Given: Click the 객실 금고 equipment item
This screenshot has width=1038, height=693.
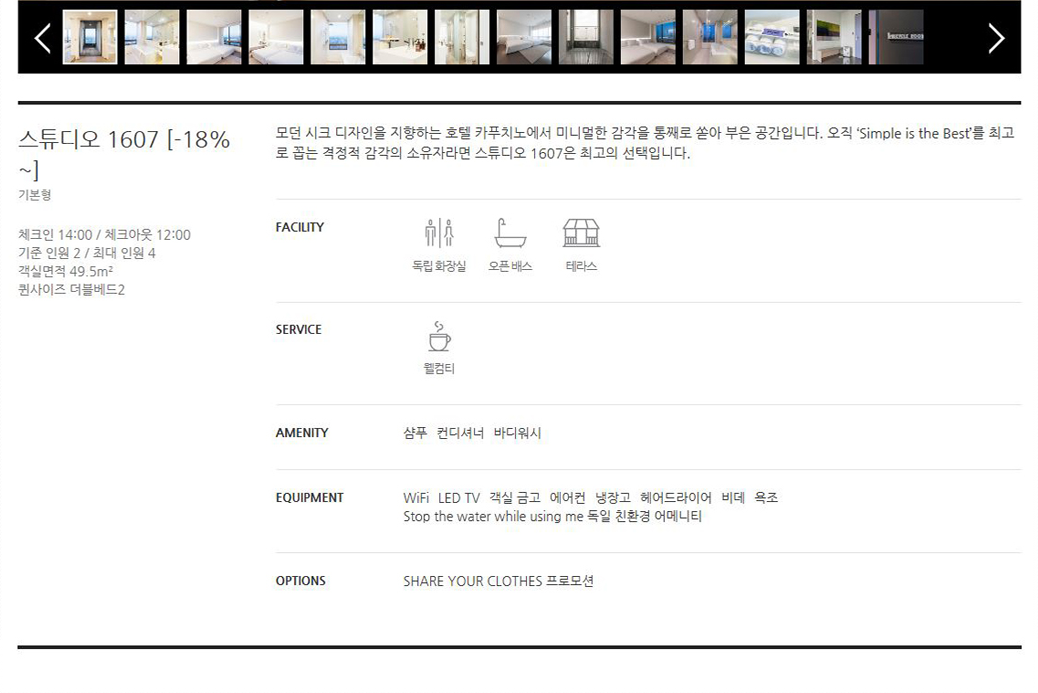Looking at the screenshot, I should click(515, 498).
